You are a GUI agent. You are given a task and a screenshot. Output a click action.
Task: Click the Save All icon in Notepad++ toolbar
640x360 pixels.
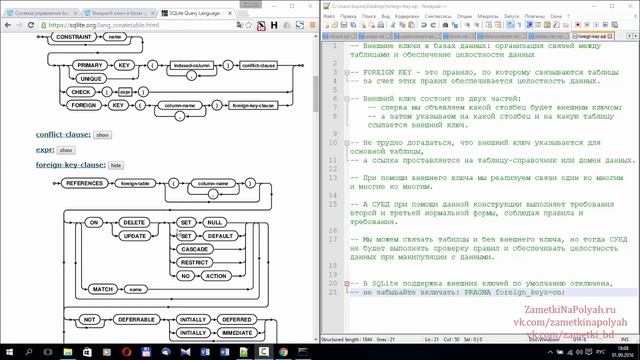[353, 25]
